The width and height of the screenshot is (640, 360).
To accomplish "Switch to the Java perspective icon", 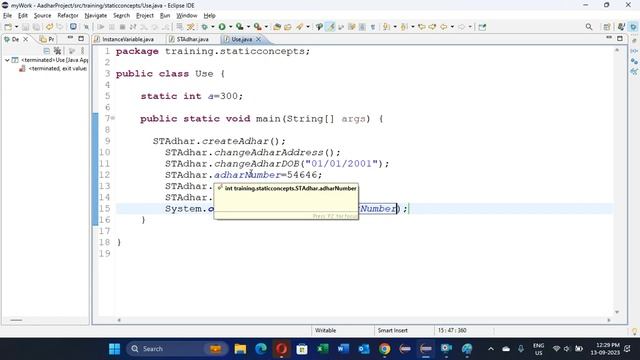I will point(621,27).
